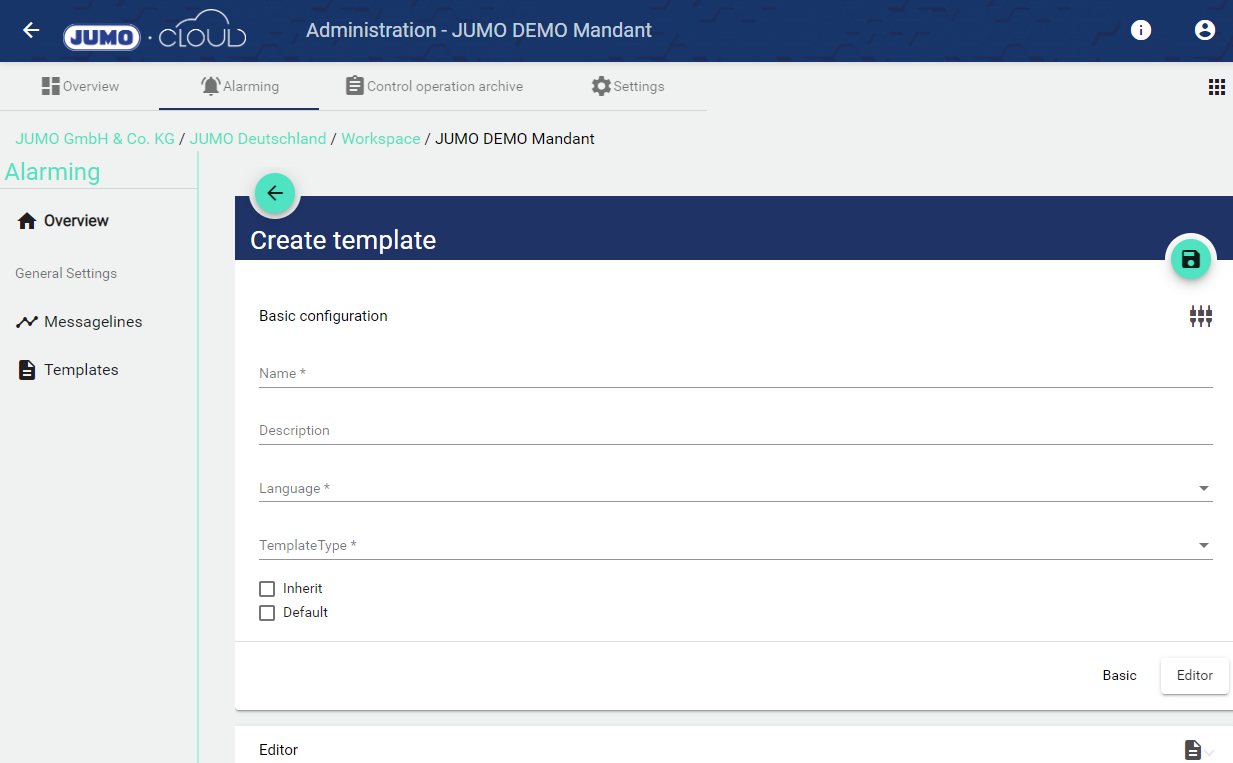Open the Language dropdown
This screenshot has height=763, width=1233.
[735, 488]
